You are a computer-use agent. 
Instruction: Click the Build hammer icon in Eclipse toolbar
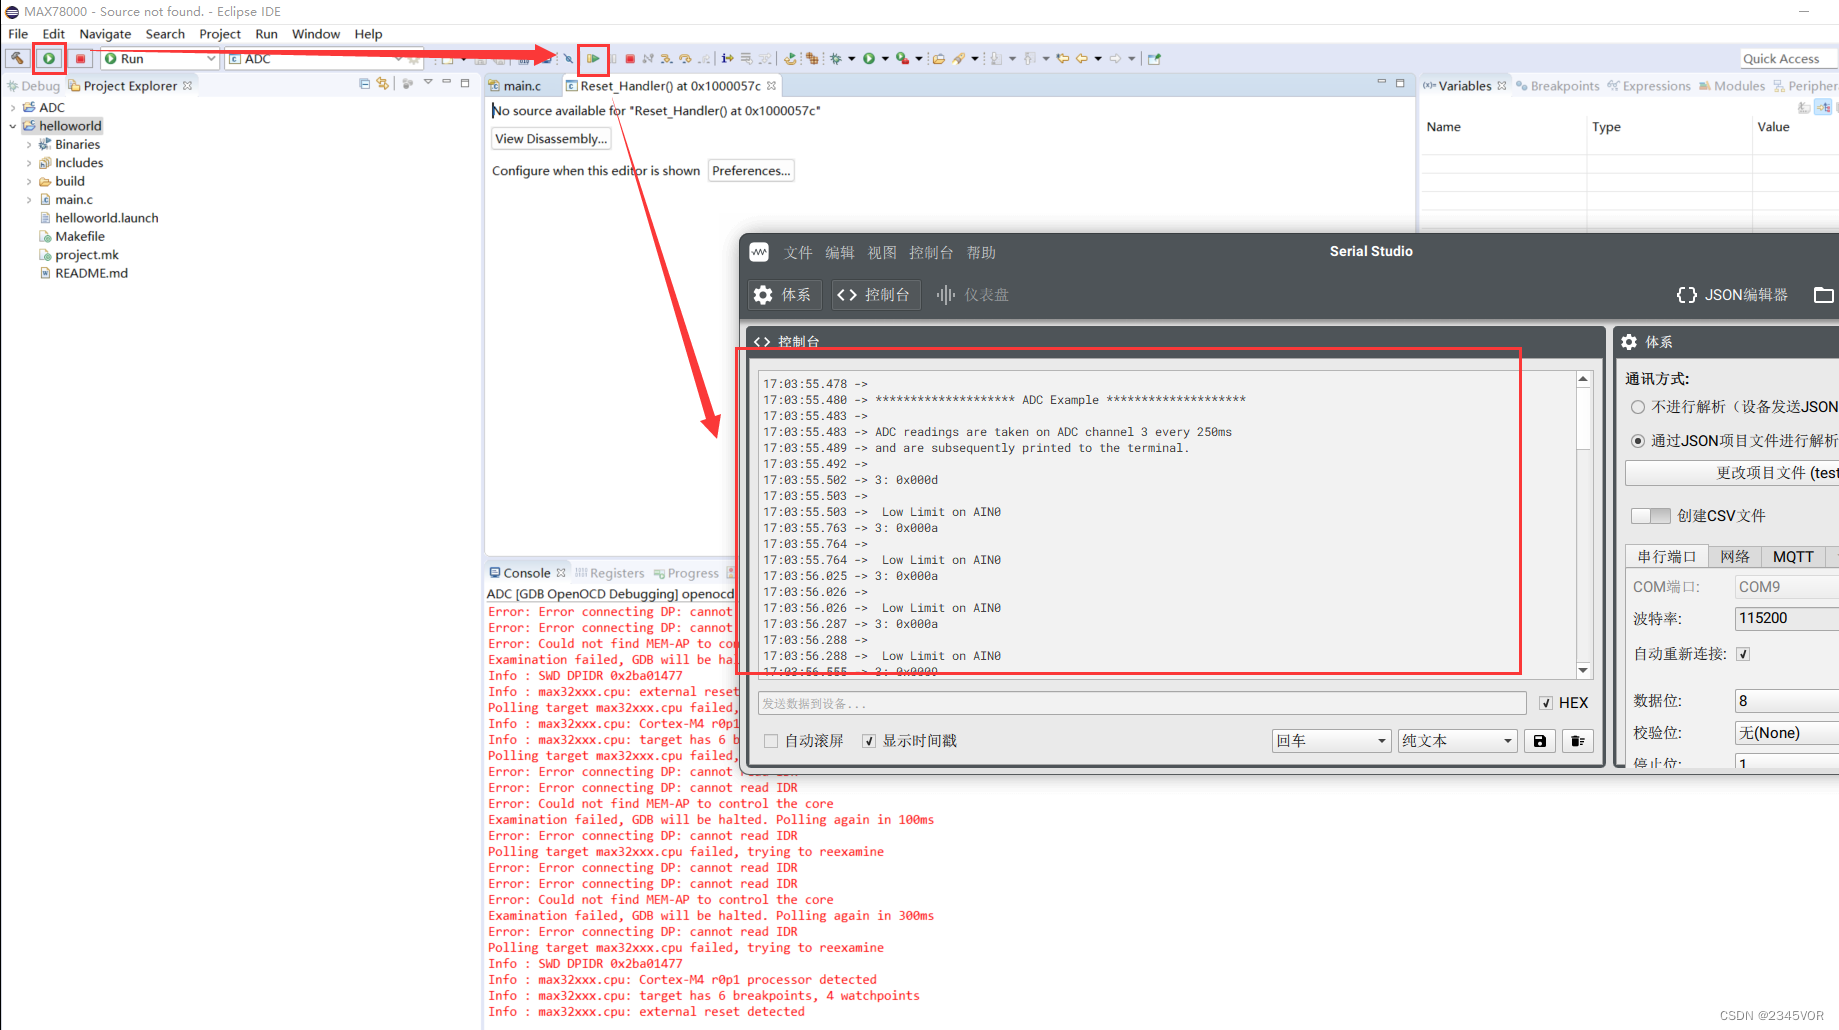[17, 58]
